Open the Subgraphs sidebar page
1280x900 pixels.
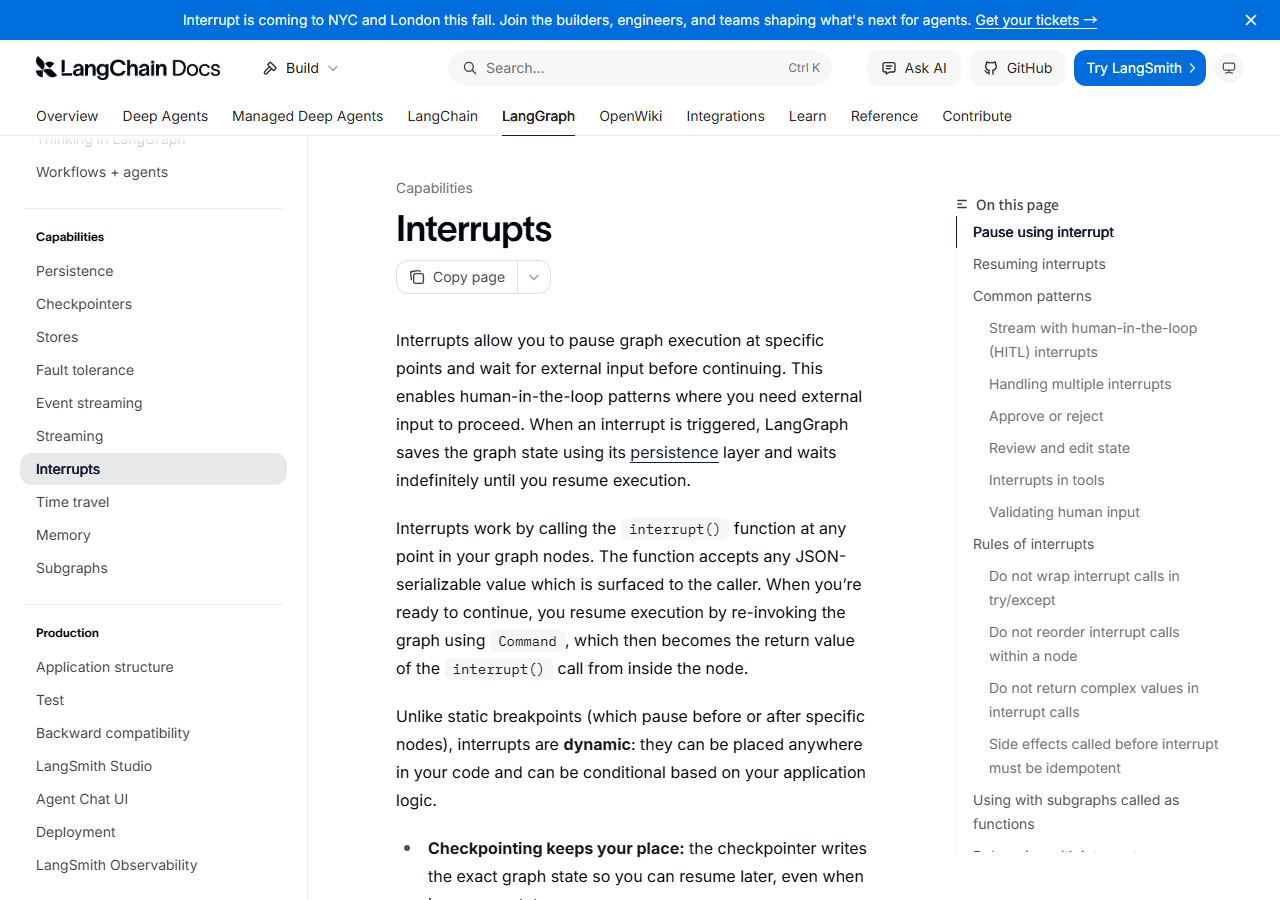[x=153, y=568]
